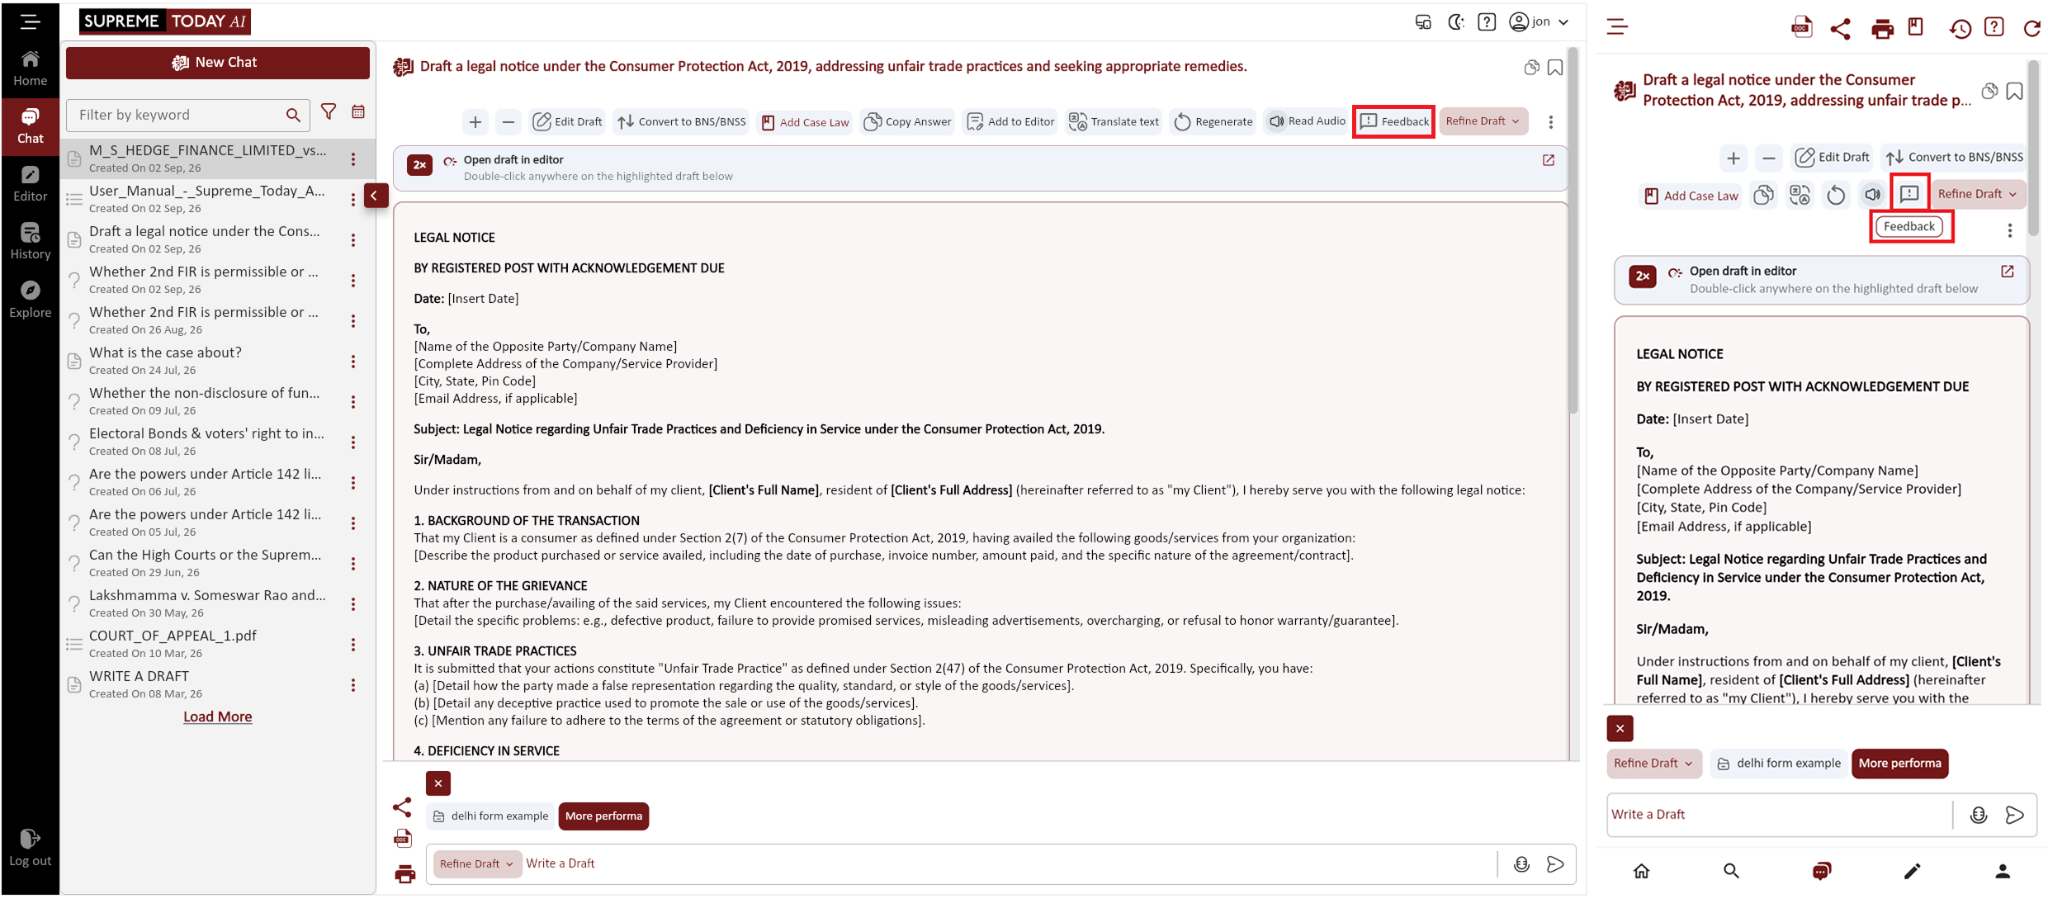Click the copy icon beside mobile Add Case Law
Screen dimensions: 2048x897
(1764, 195)
